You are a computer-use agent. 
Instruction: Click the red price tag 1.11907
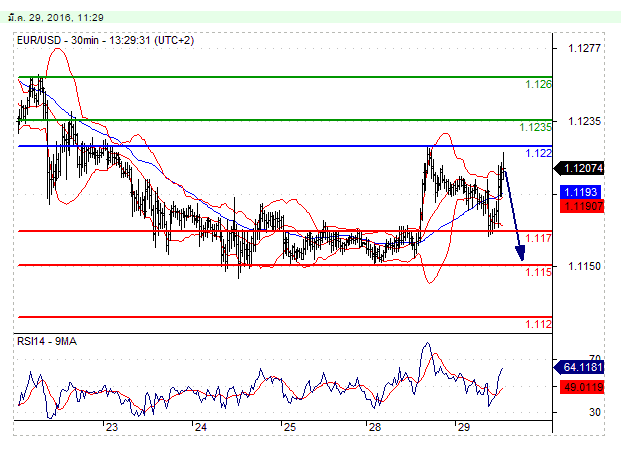[582, 206]
